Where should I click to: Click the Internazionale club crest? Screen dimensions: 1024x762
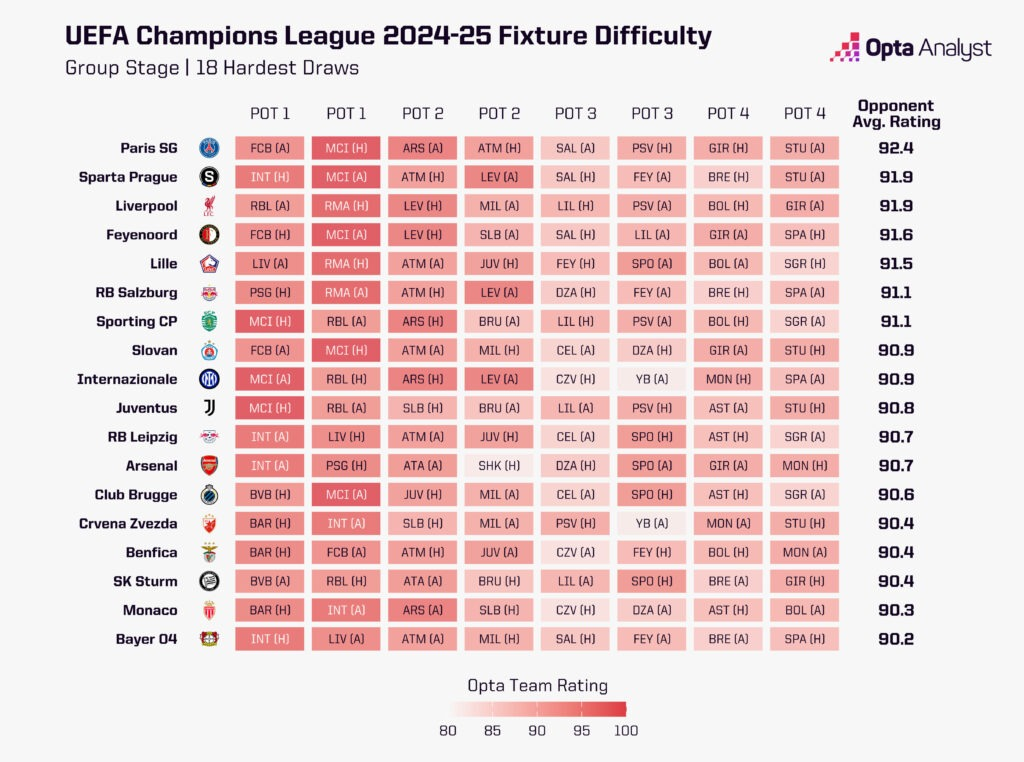(209, 379)
